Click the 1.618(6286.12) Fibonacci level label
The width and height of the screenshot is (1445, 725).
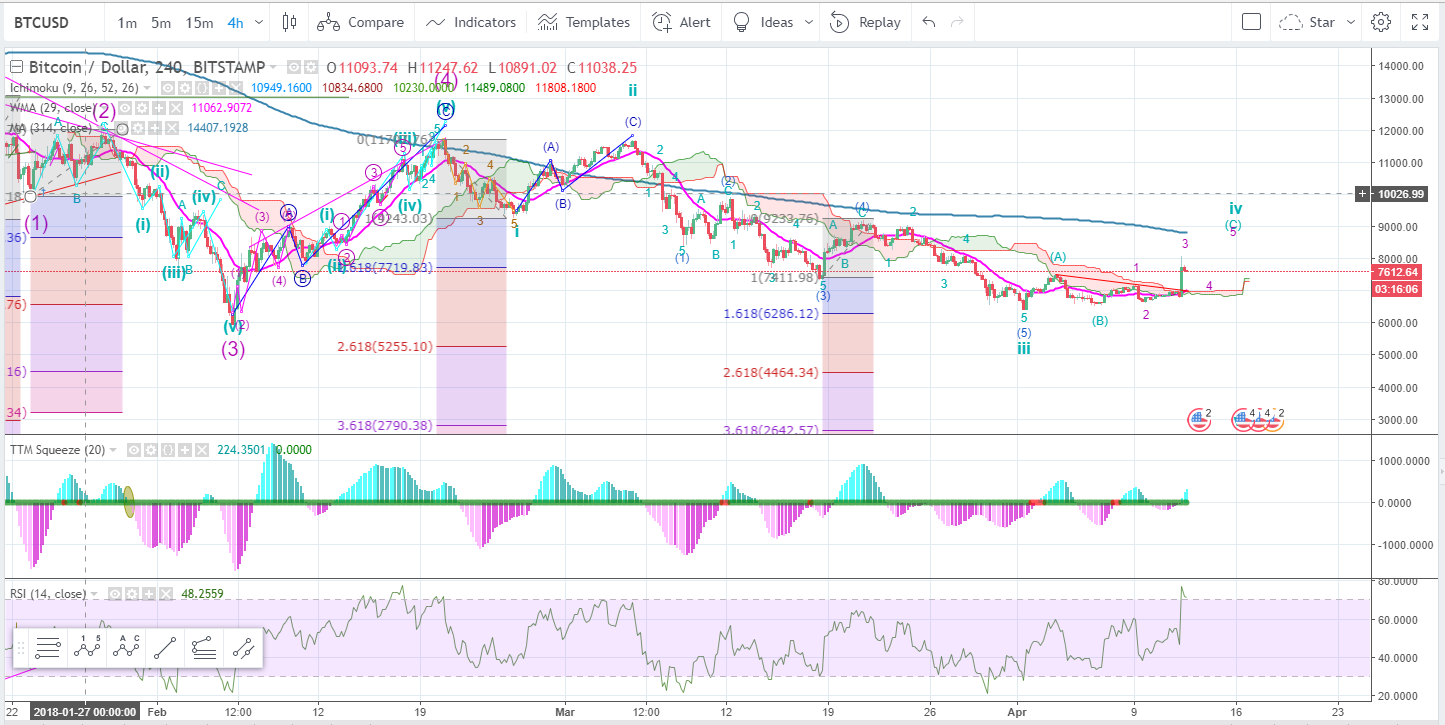coord(770,313)
